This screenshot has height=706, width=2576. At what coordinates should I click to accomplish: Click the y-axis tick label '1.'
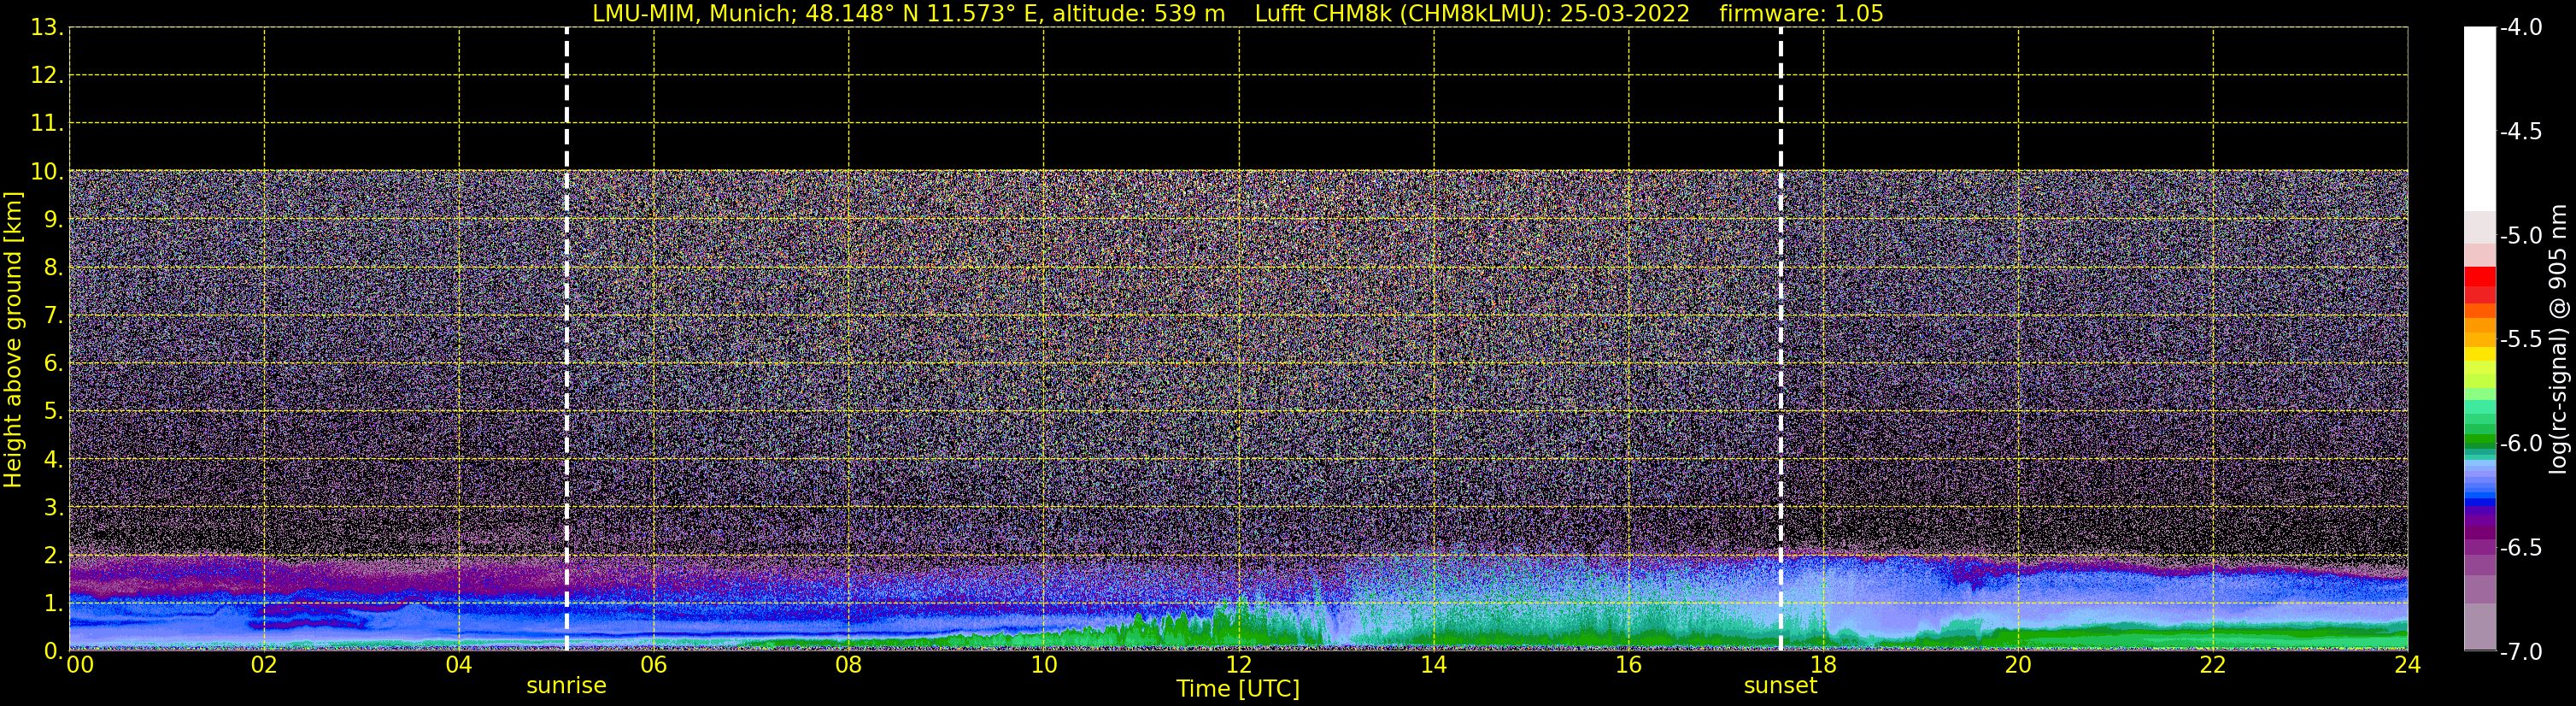[53, 604]
